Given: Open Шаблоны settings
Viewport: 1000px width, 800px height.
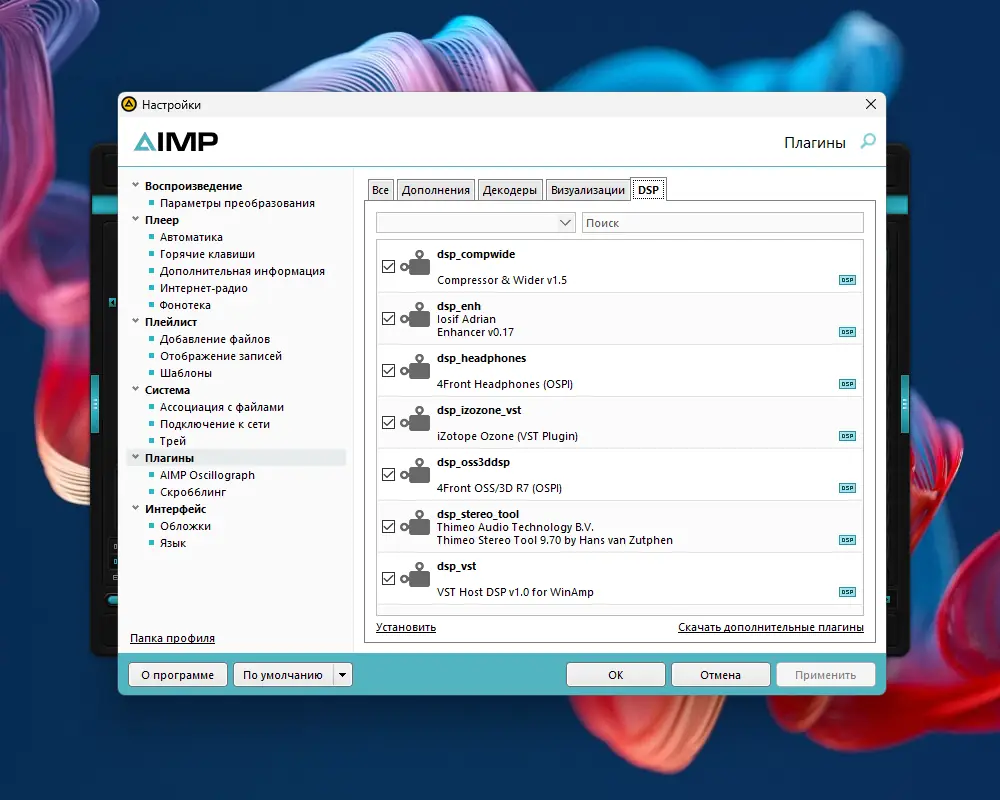Looking at the screenshot, I should (186, 373).
